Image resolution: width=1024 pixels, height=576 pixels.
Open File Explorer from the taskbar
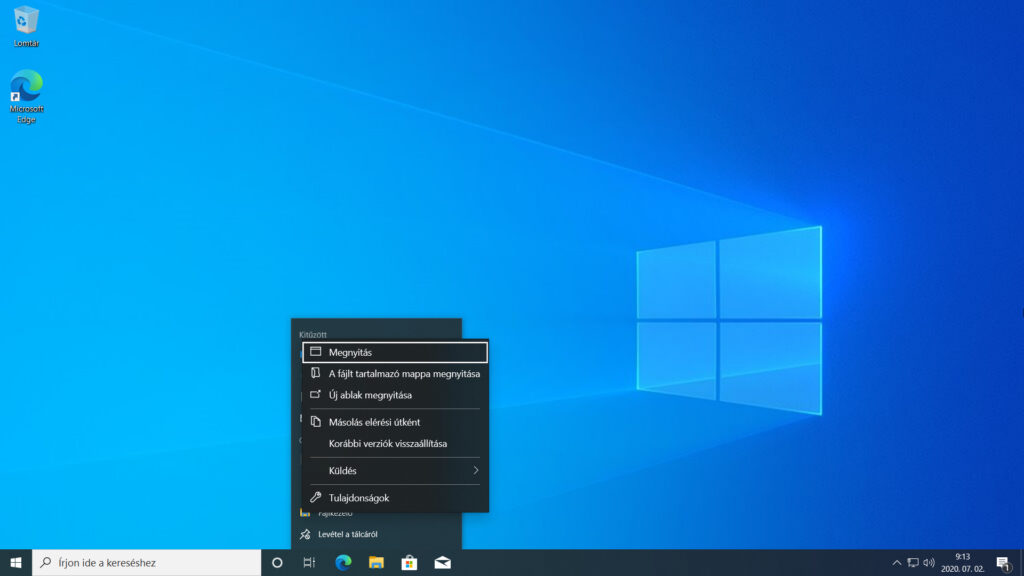[376, 562]
